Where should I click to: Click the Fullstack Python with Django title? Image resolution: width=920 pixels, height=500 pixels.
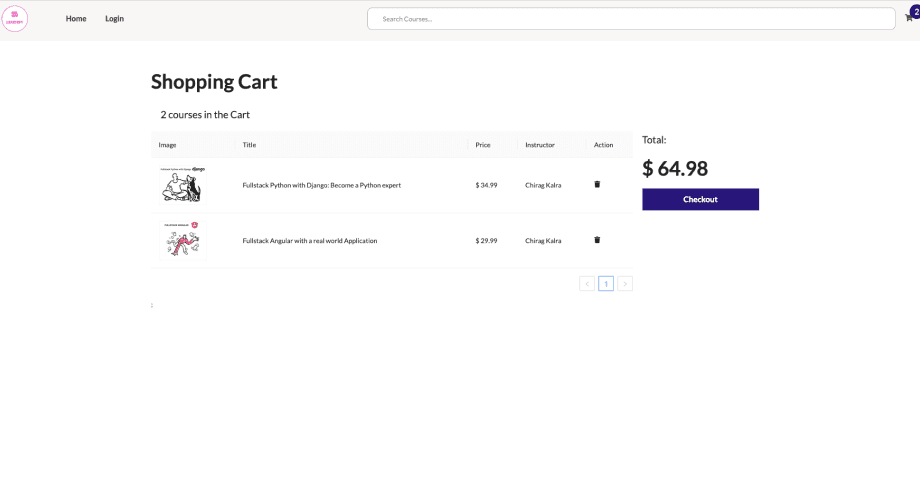click(322, 185)
